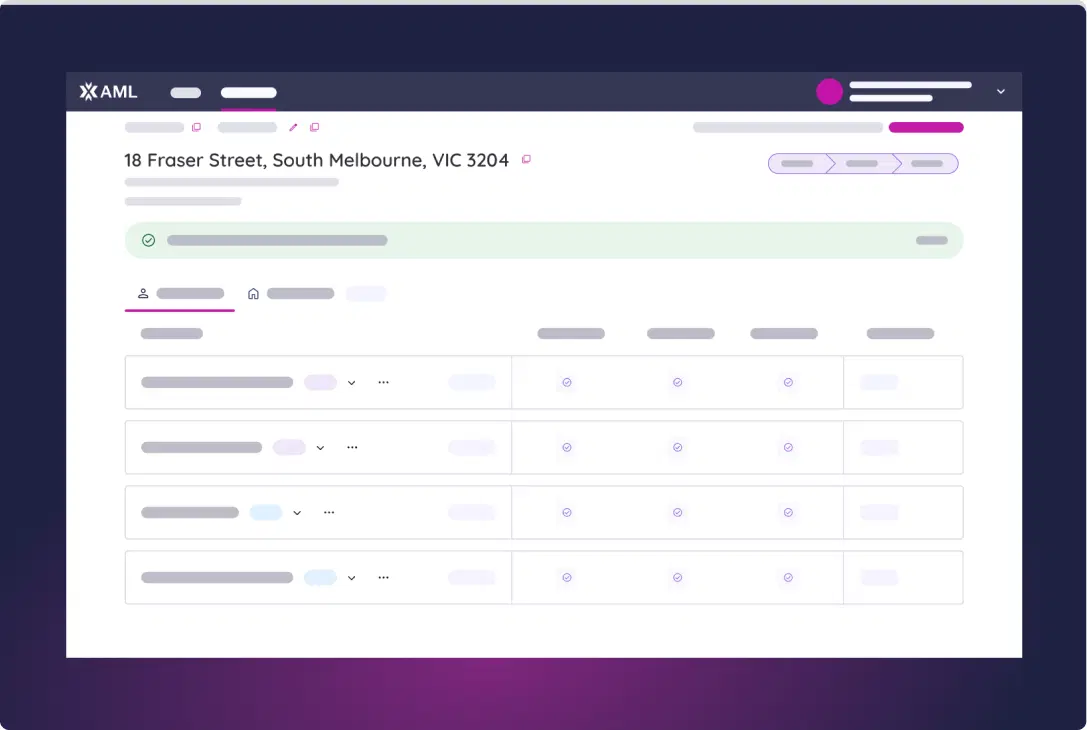Click the magenta button below the header
The height and width of the screenshot is (730, 1087).
[926, 128]
